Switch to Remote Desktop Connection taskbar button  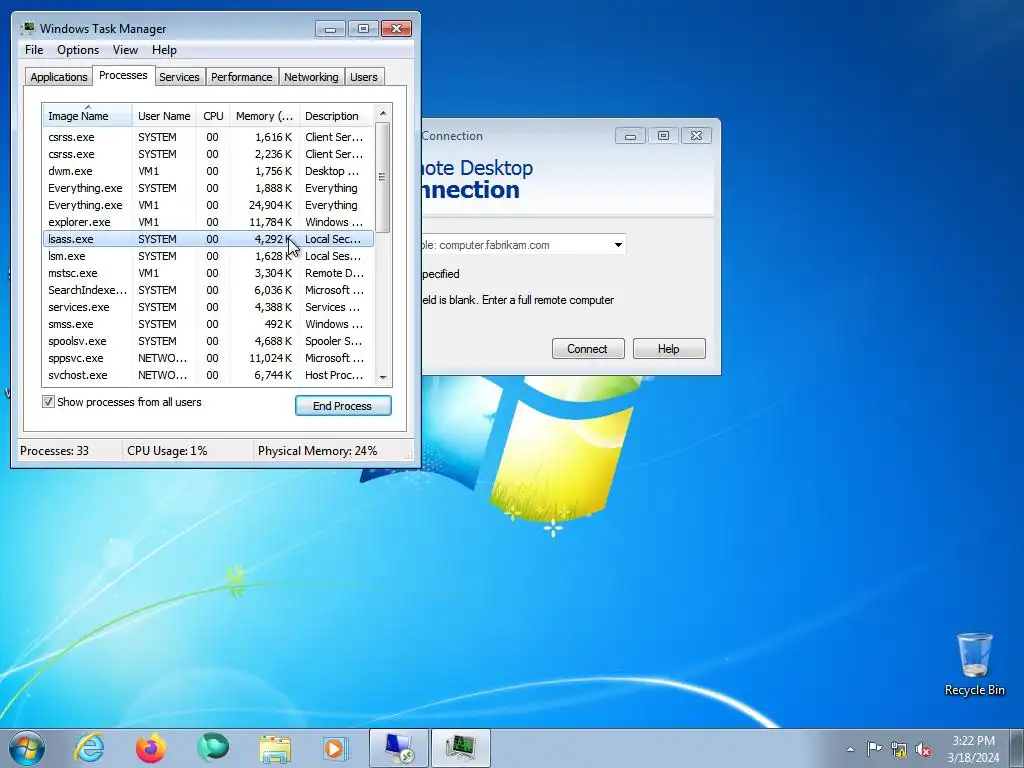(x=398, y=748)
